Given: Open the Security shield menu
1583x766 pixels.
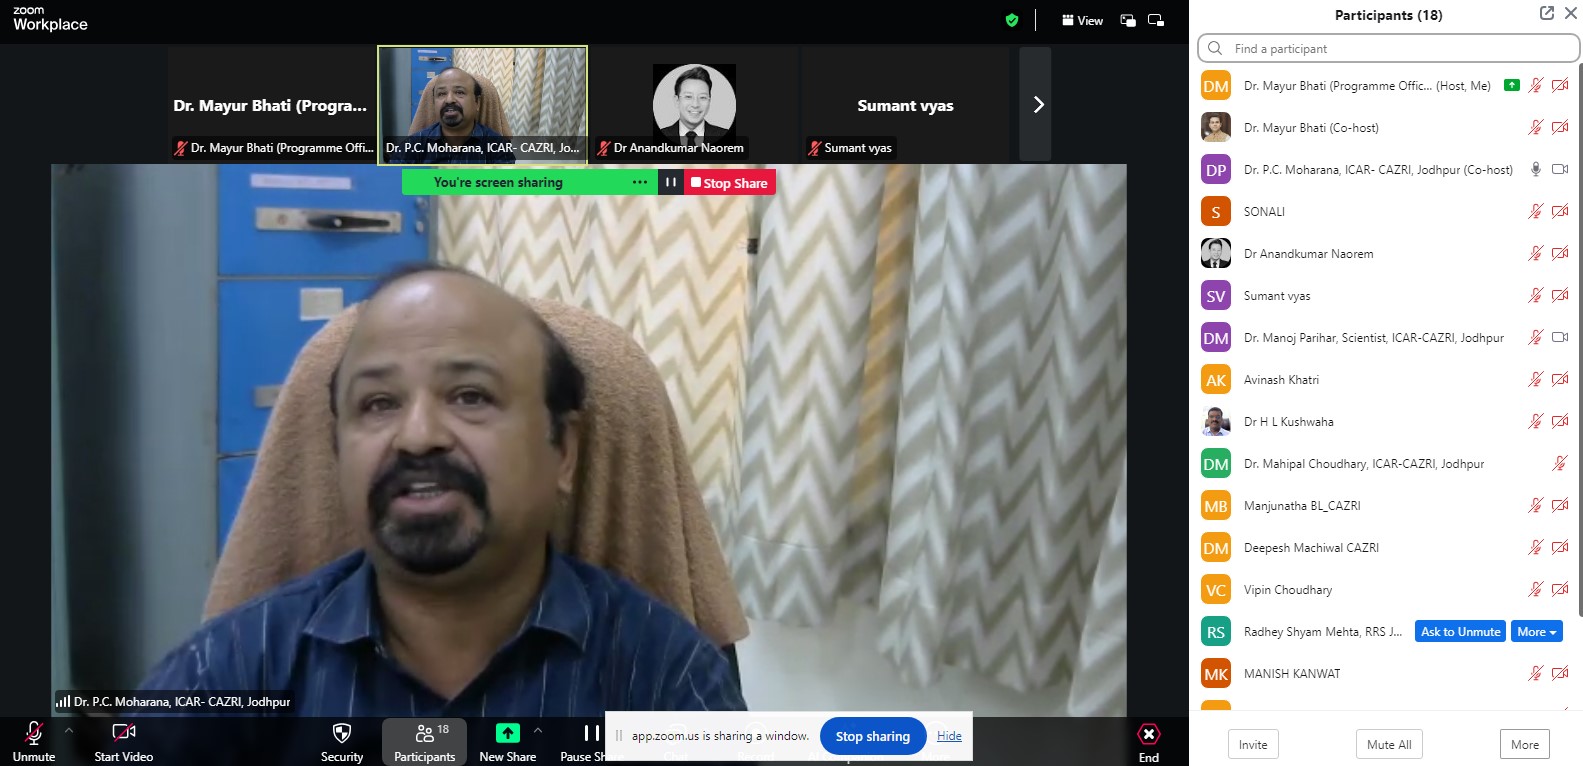Looking at the screenshot, I should pyautogui.click(x=342, y=742).
